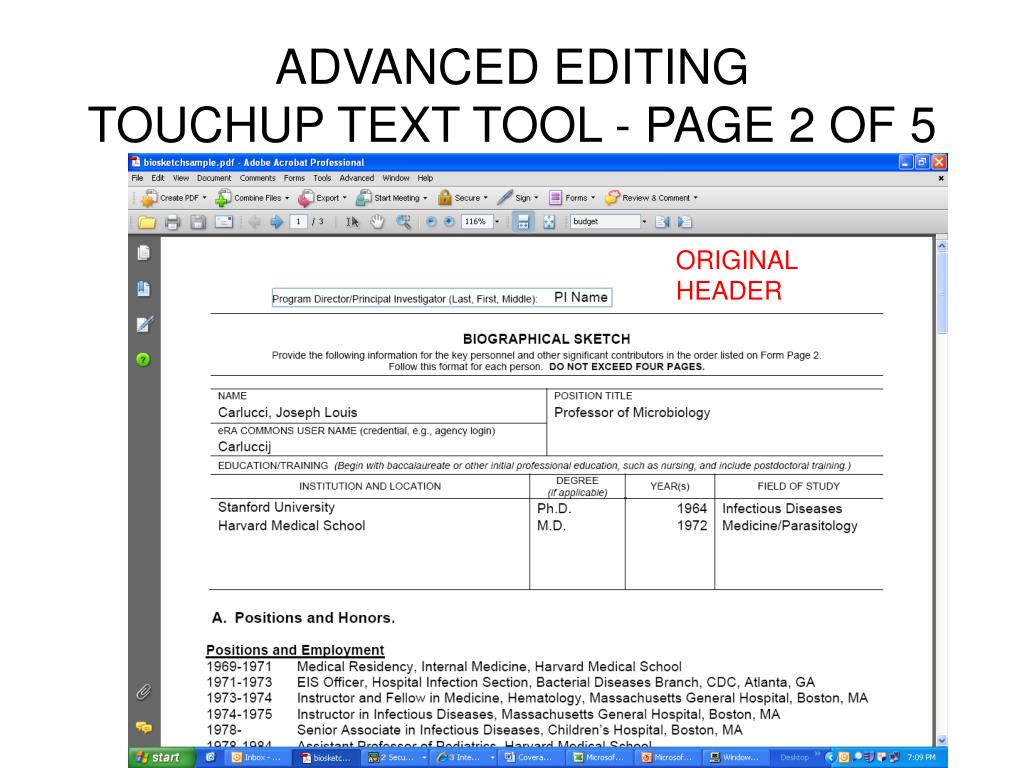Viewport: 1024px width, 768px height.
Task: Open the View menu
Action: coord(181,178)
